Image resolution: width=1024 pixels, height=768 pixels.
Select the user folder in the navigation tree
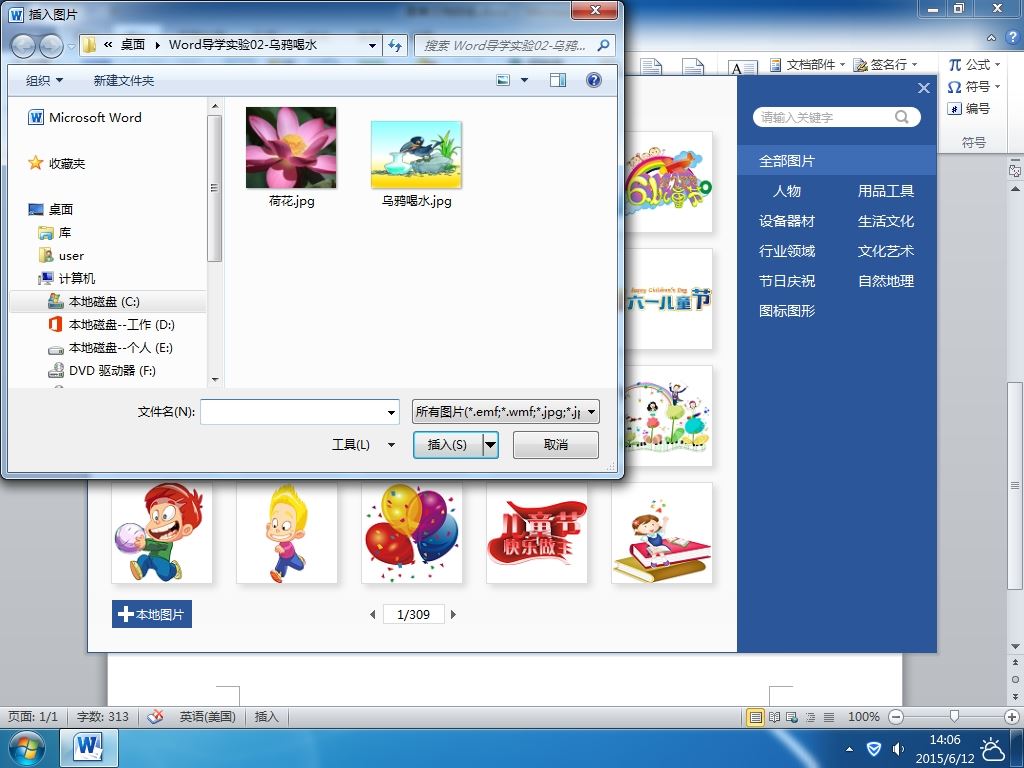[x=61, y=255]
